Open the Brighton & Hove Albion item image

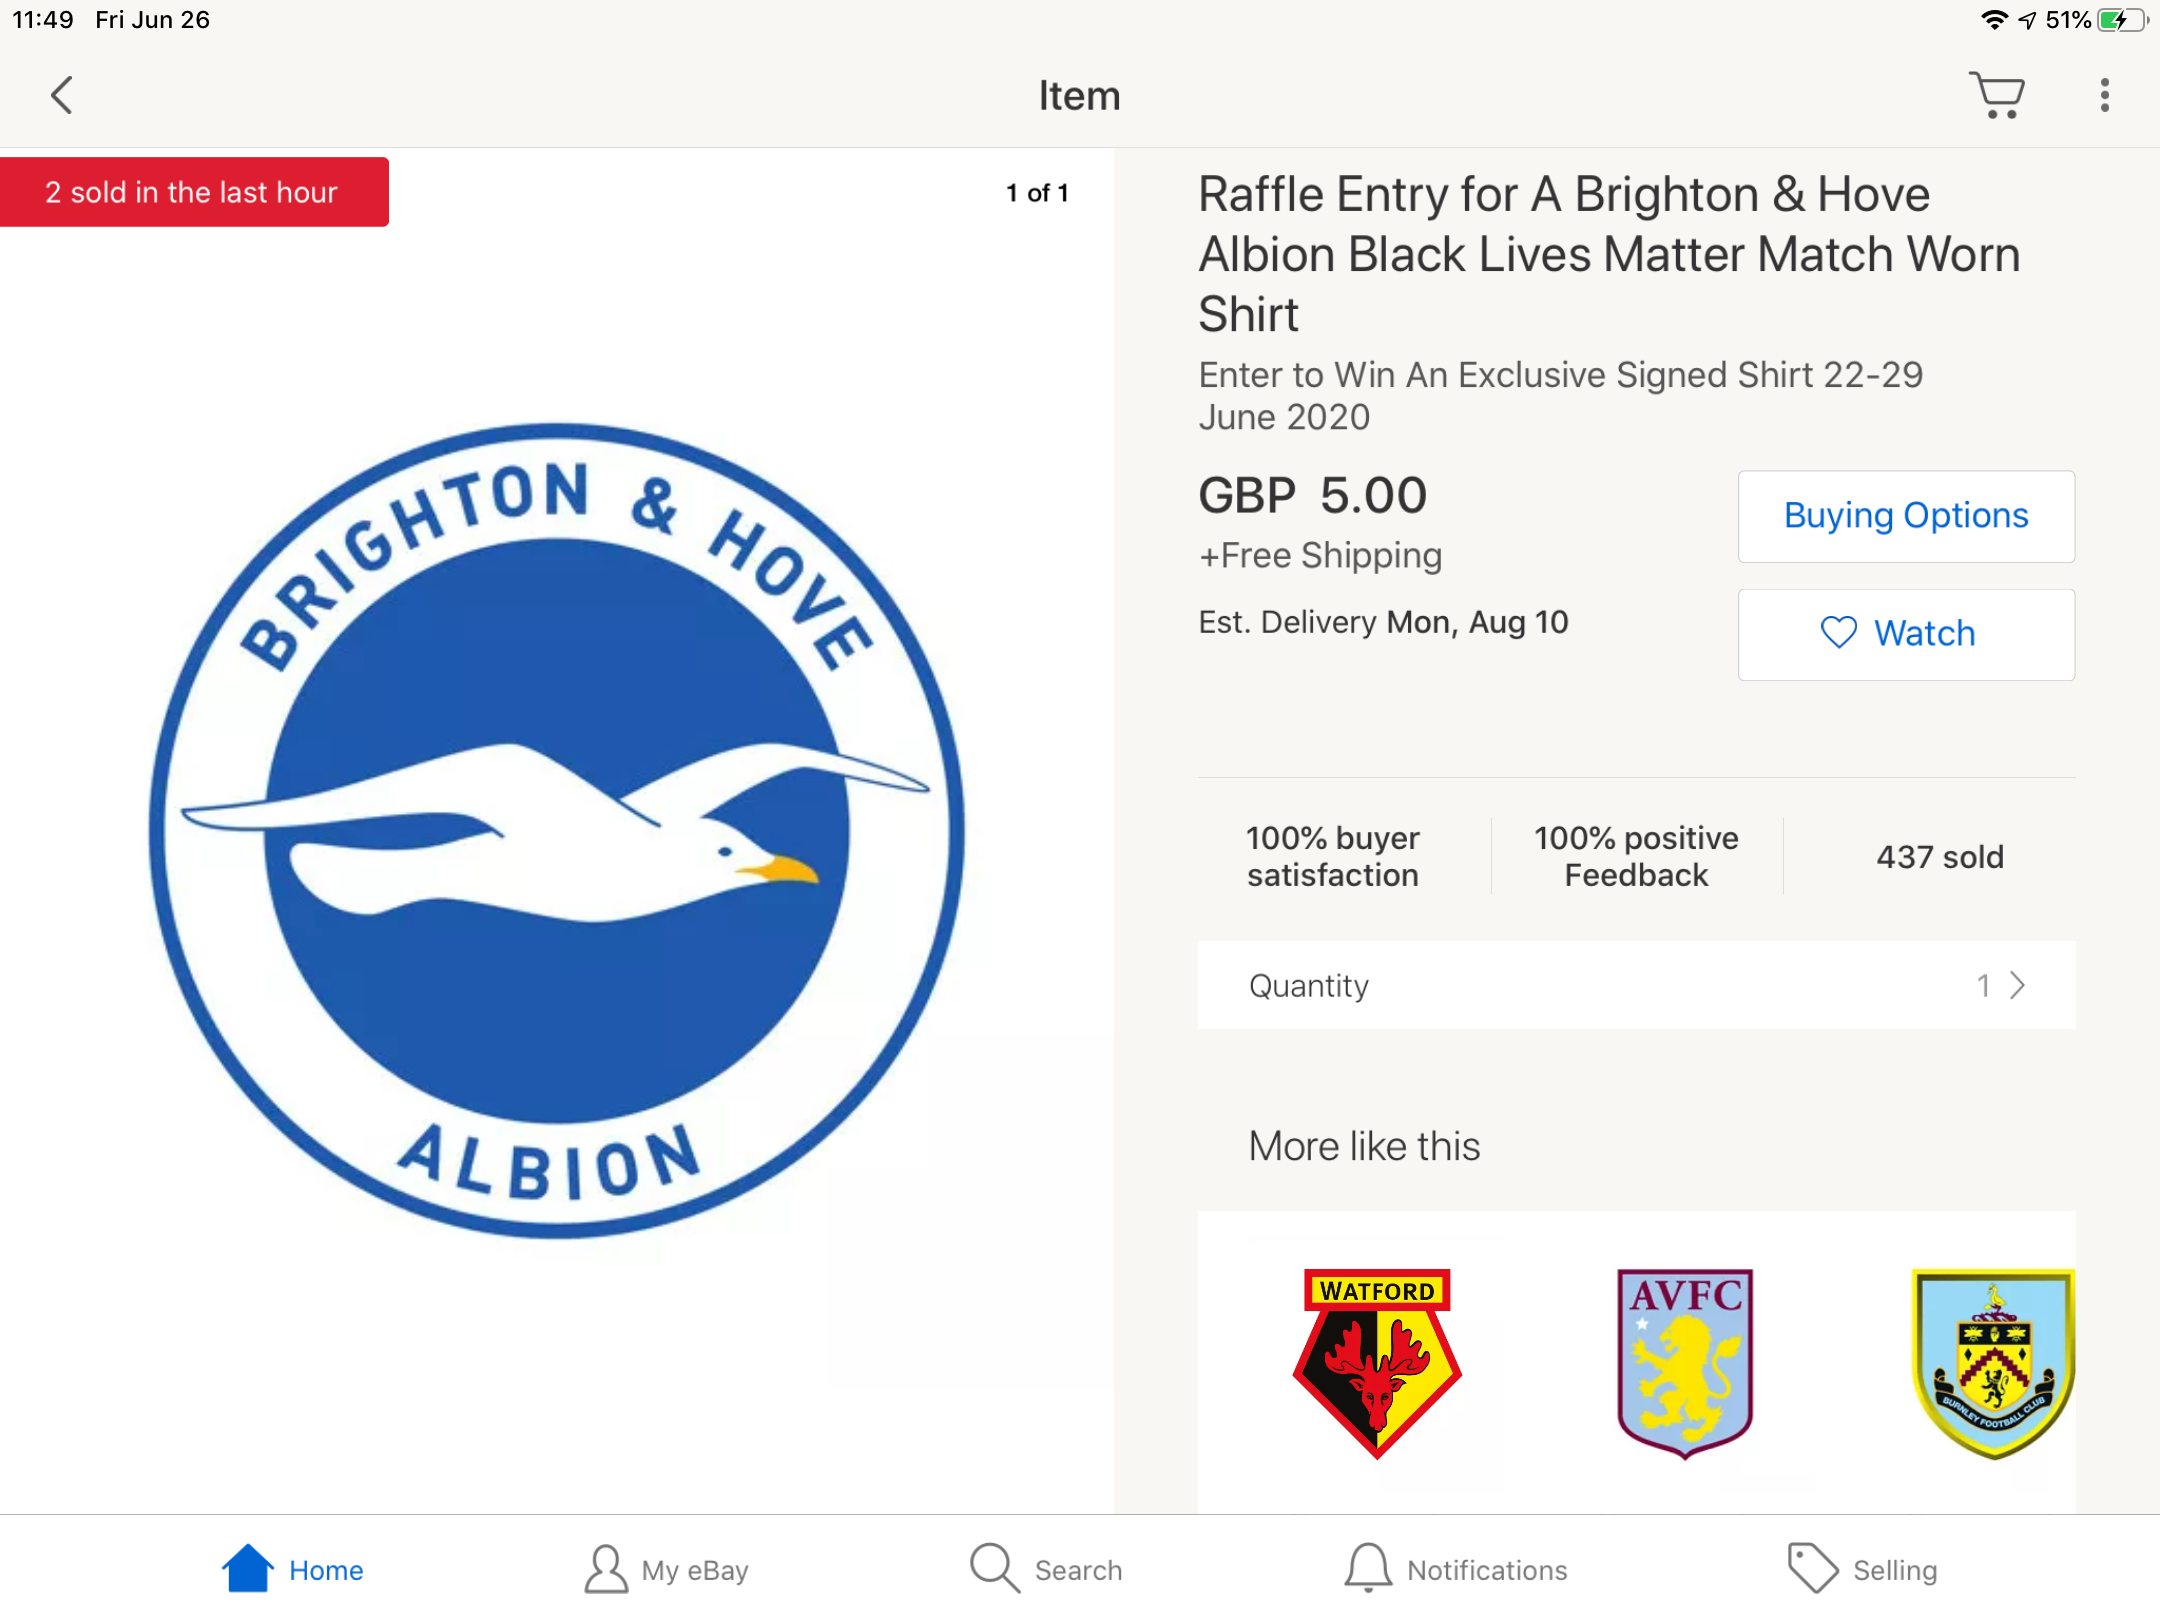click(557, 830)
